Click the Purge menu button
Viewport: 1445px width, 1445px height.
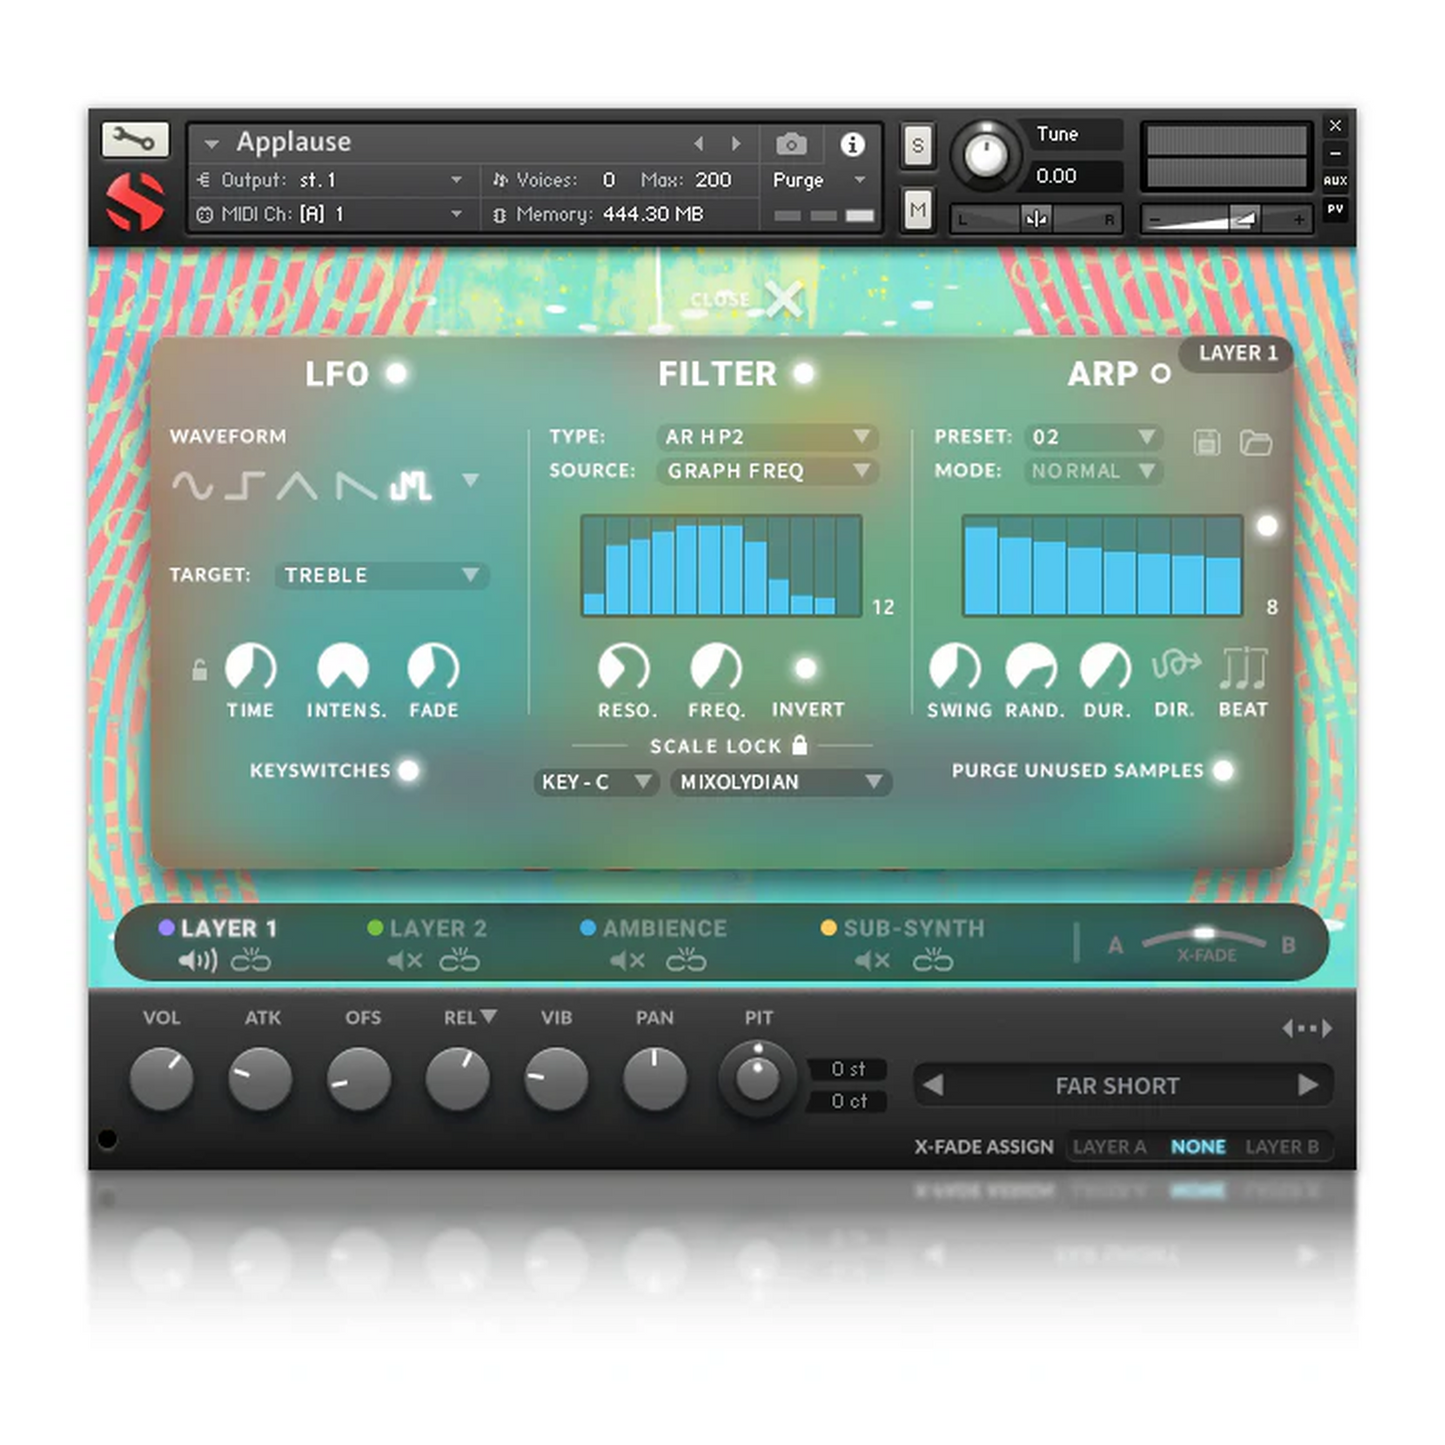point(817,180)
